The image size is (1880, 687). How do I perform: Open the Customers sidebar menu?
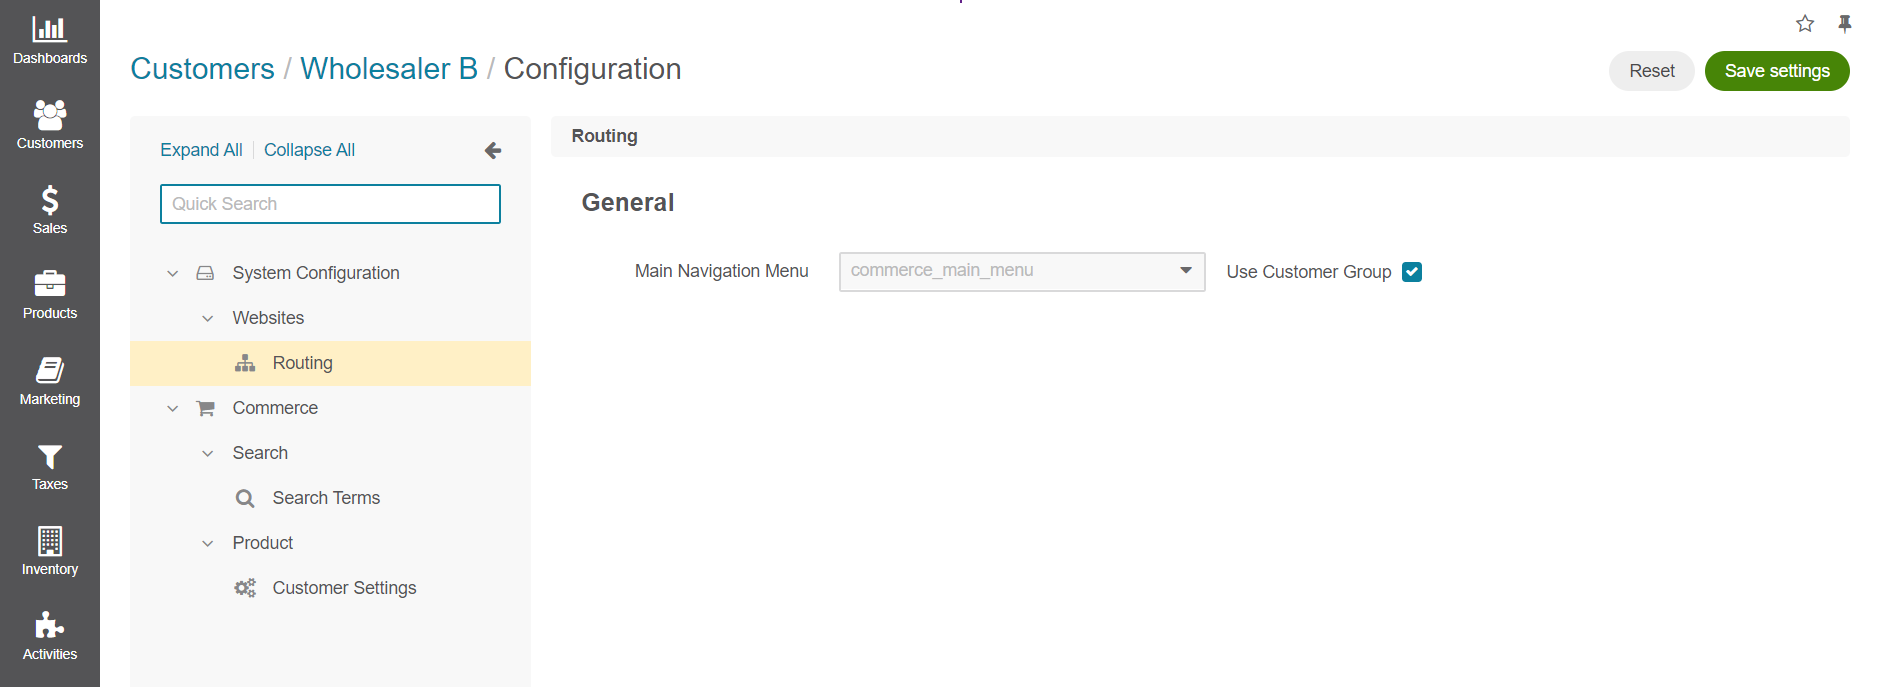coord(49,125)
